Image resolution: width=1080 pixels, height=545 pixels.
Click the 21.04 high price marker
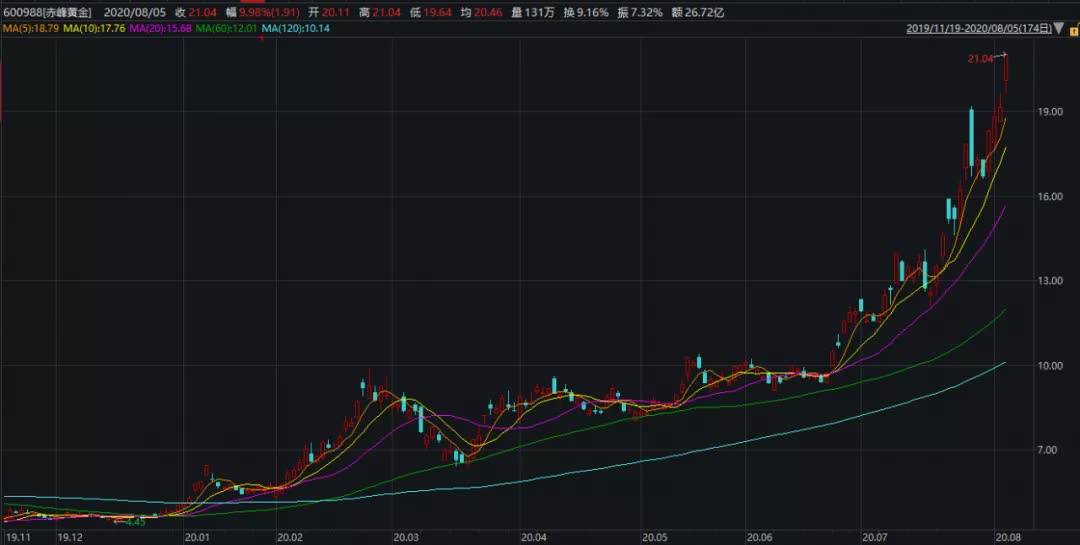pos(980,59)
